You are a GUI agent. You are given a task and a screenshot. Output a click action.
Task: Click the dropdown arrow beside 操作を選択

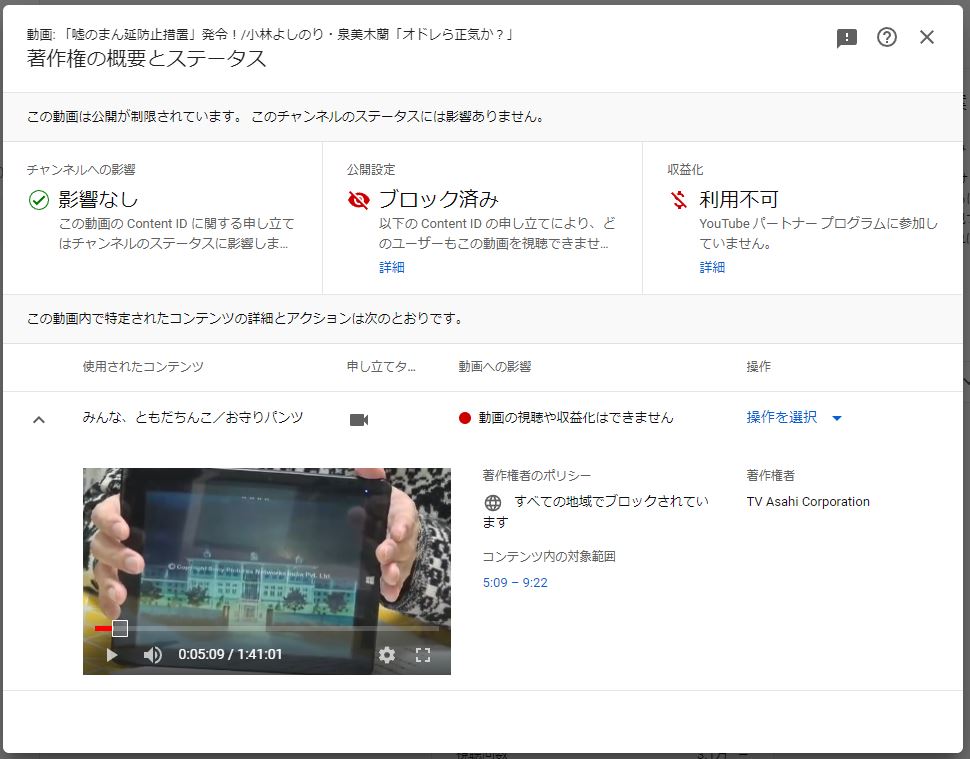(837, 418)
